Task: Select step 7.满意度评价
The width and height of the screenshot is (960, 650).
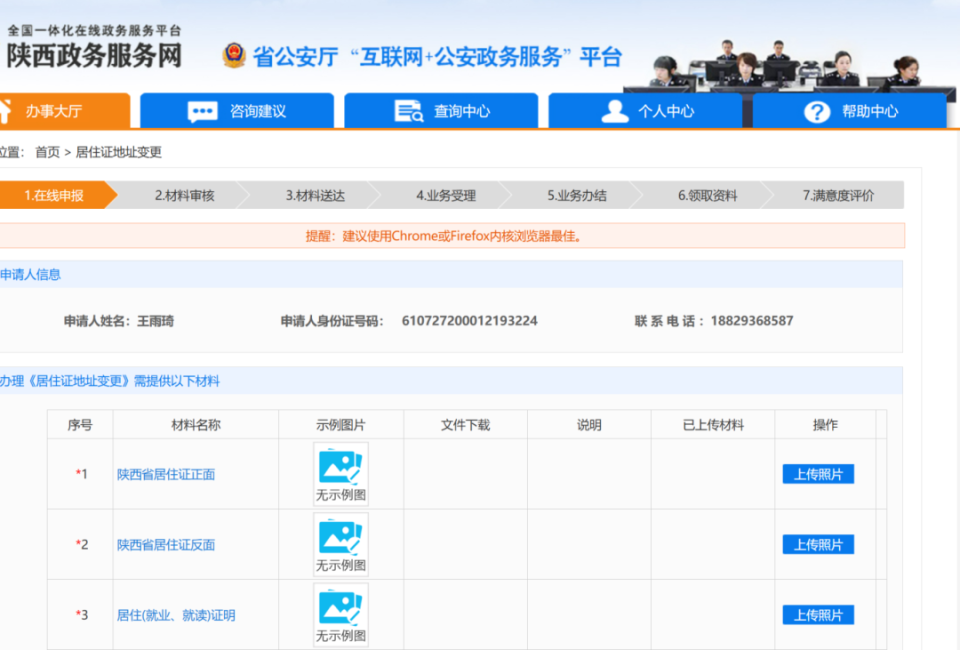Action: [x=838, y=195]
